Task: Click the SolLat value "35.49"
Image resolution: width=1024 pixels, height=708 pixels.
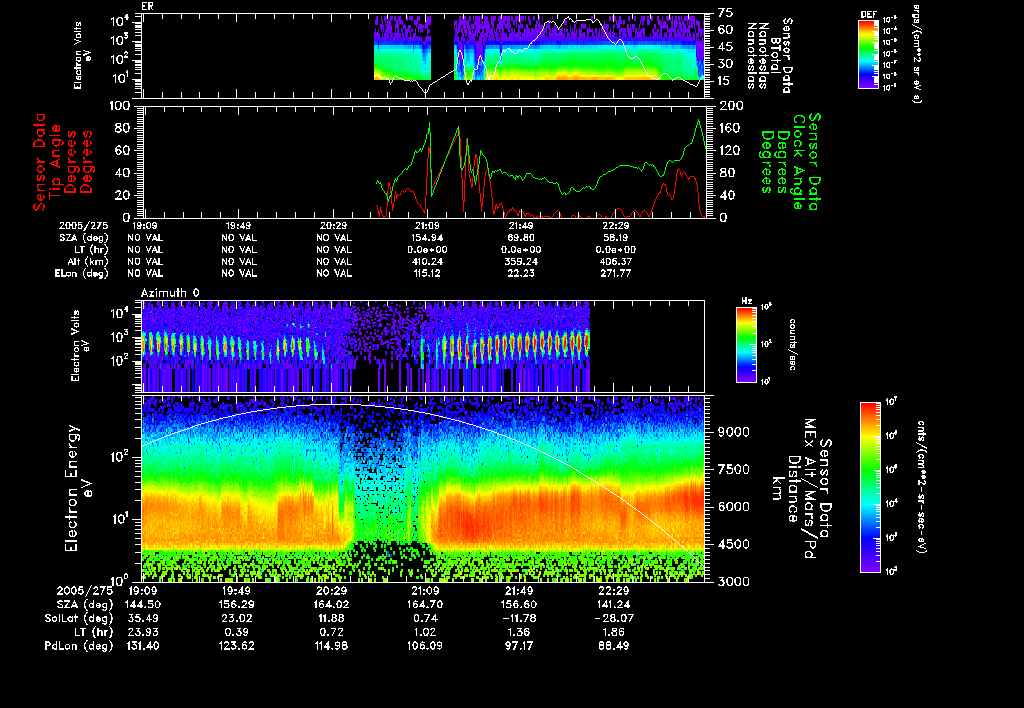Action: tap(142, 619)
